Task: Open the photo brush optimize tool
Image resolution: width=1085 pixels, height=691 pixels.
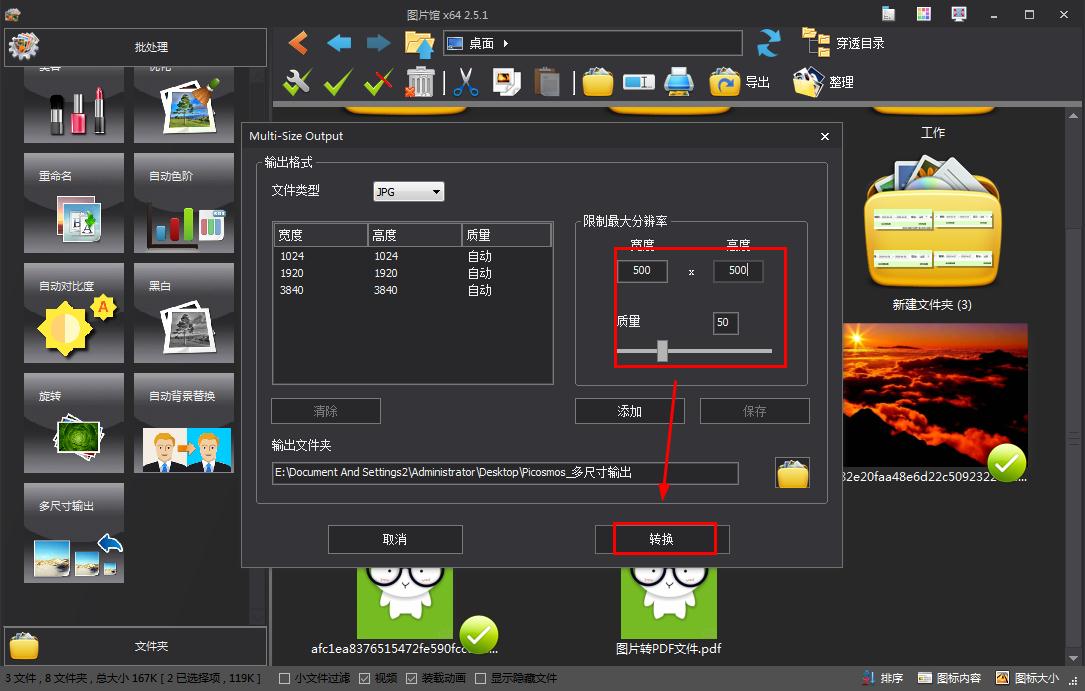Action: tap(184, 105)
